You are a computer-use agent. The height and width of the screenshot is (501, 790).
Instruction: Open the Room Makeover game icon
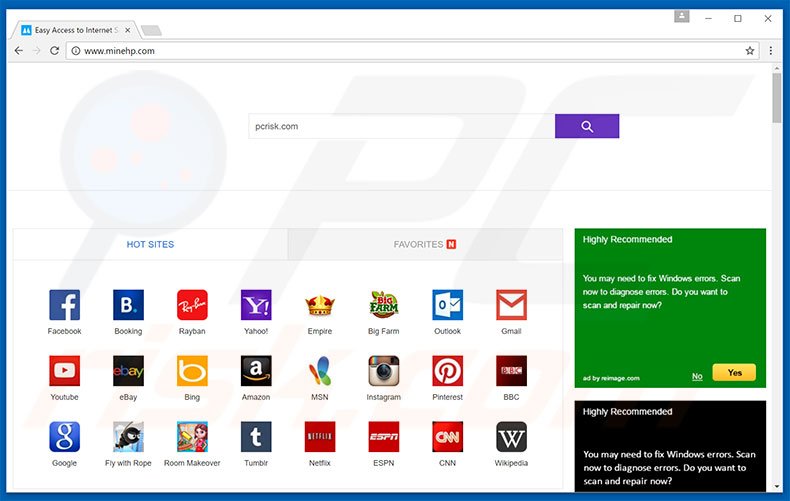[192, 437]
